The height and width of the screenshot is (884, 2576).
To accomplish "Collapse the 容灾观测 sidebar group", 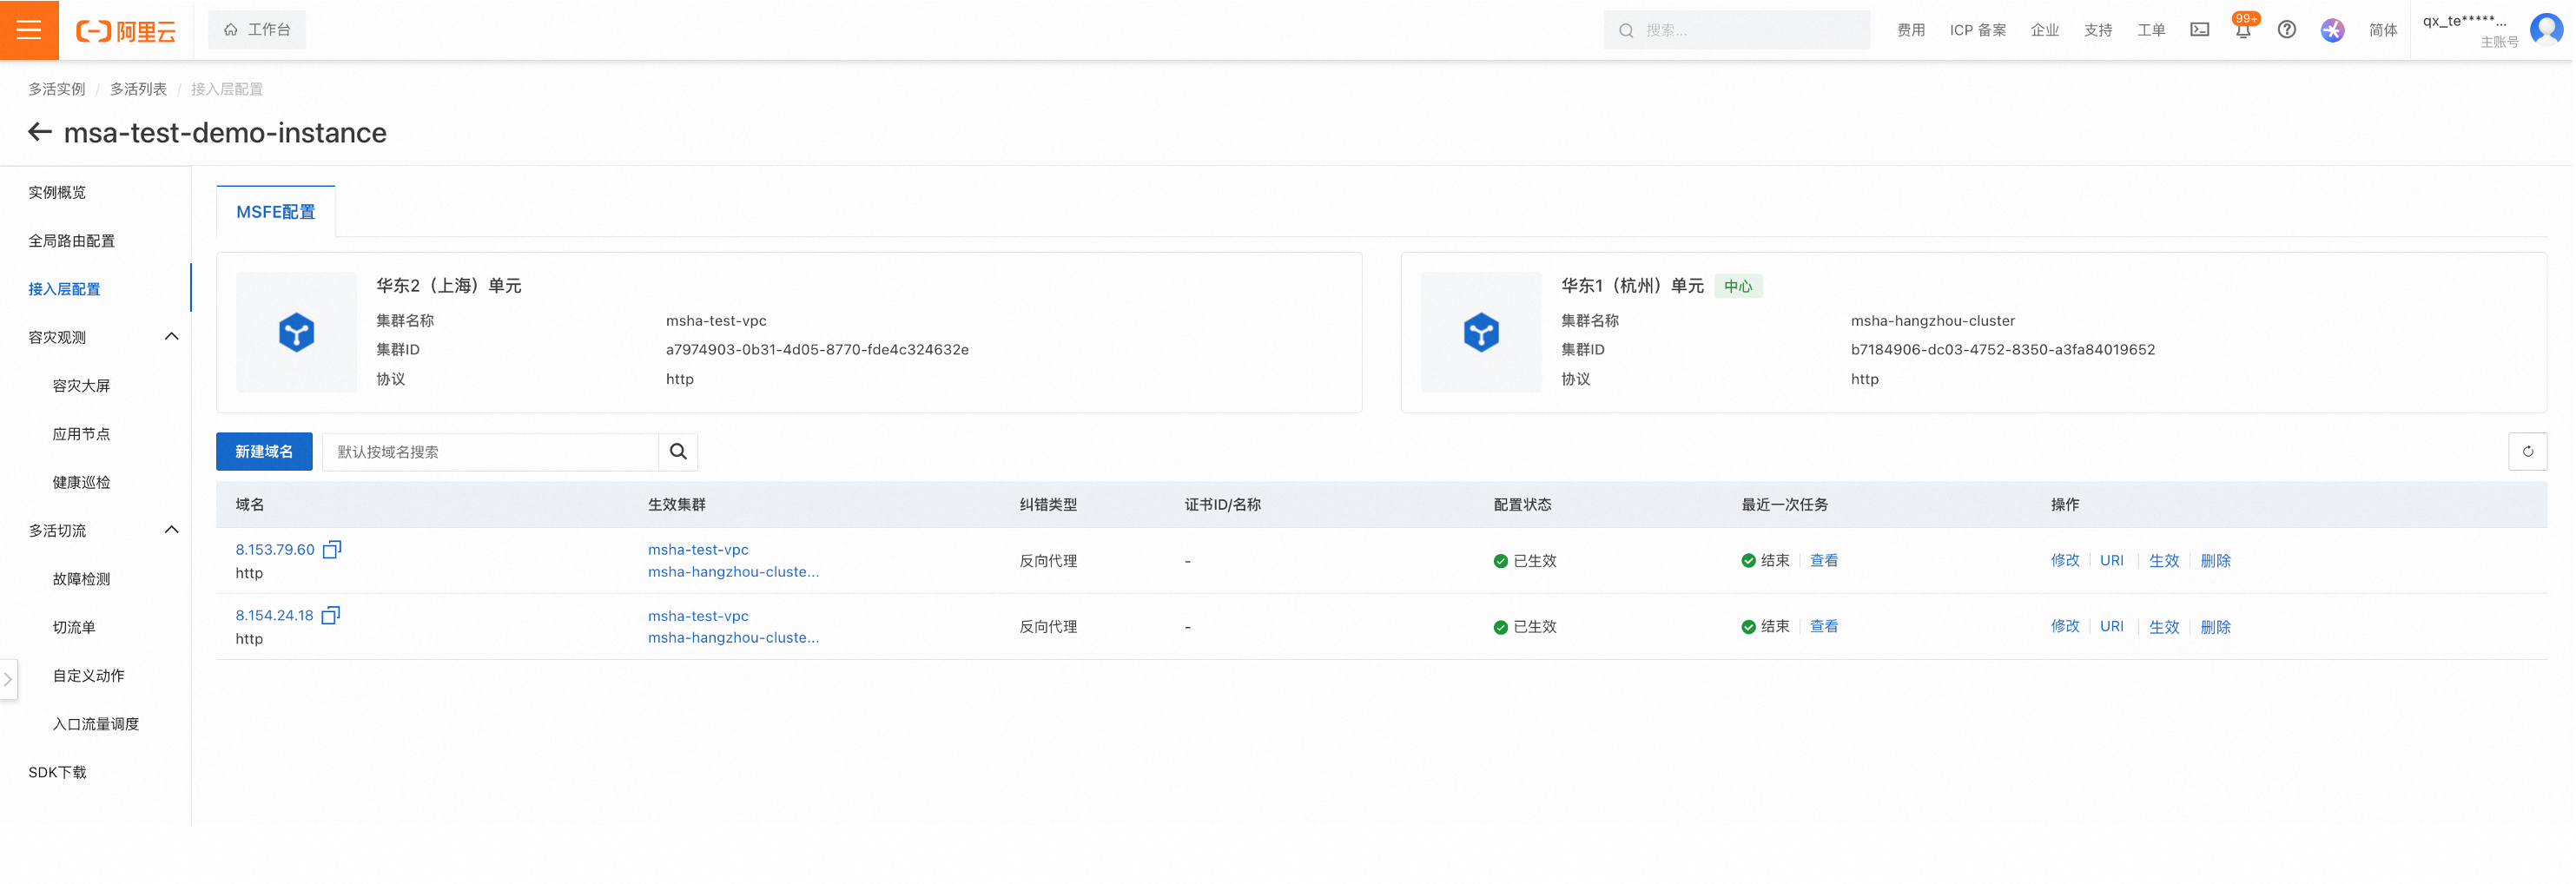I will point(171,337).
